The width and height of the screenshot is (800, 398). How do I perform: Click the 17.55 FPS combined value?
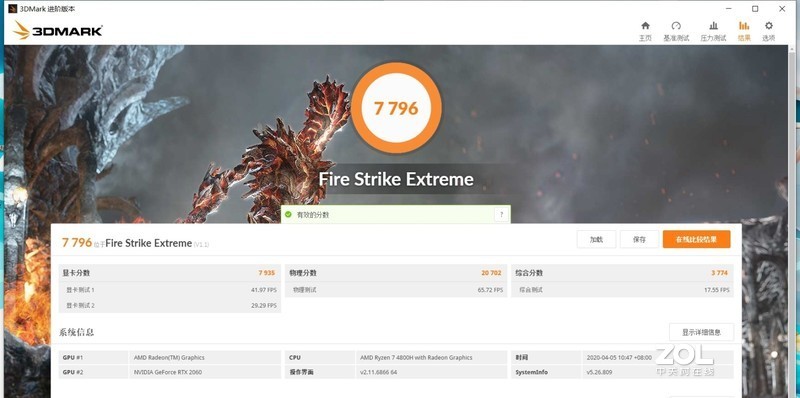coord(717,290)
